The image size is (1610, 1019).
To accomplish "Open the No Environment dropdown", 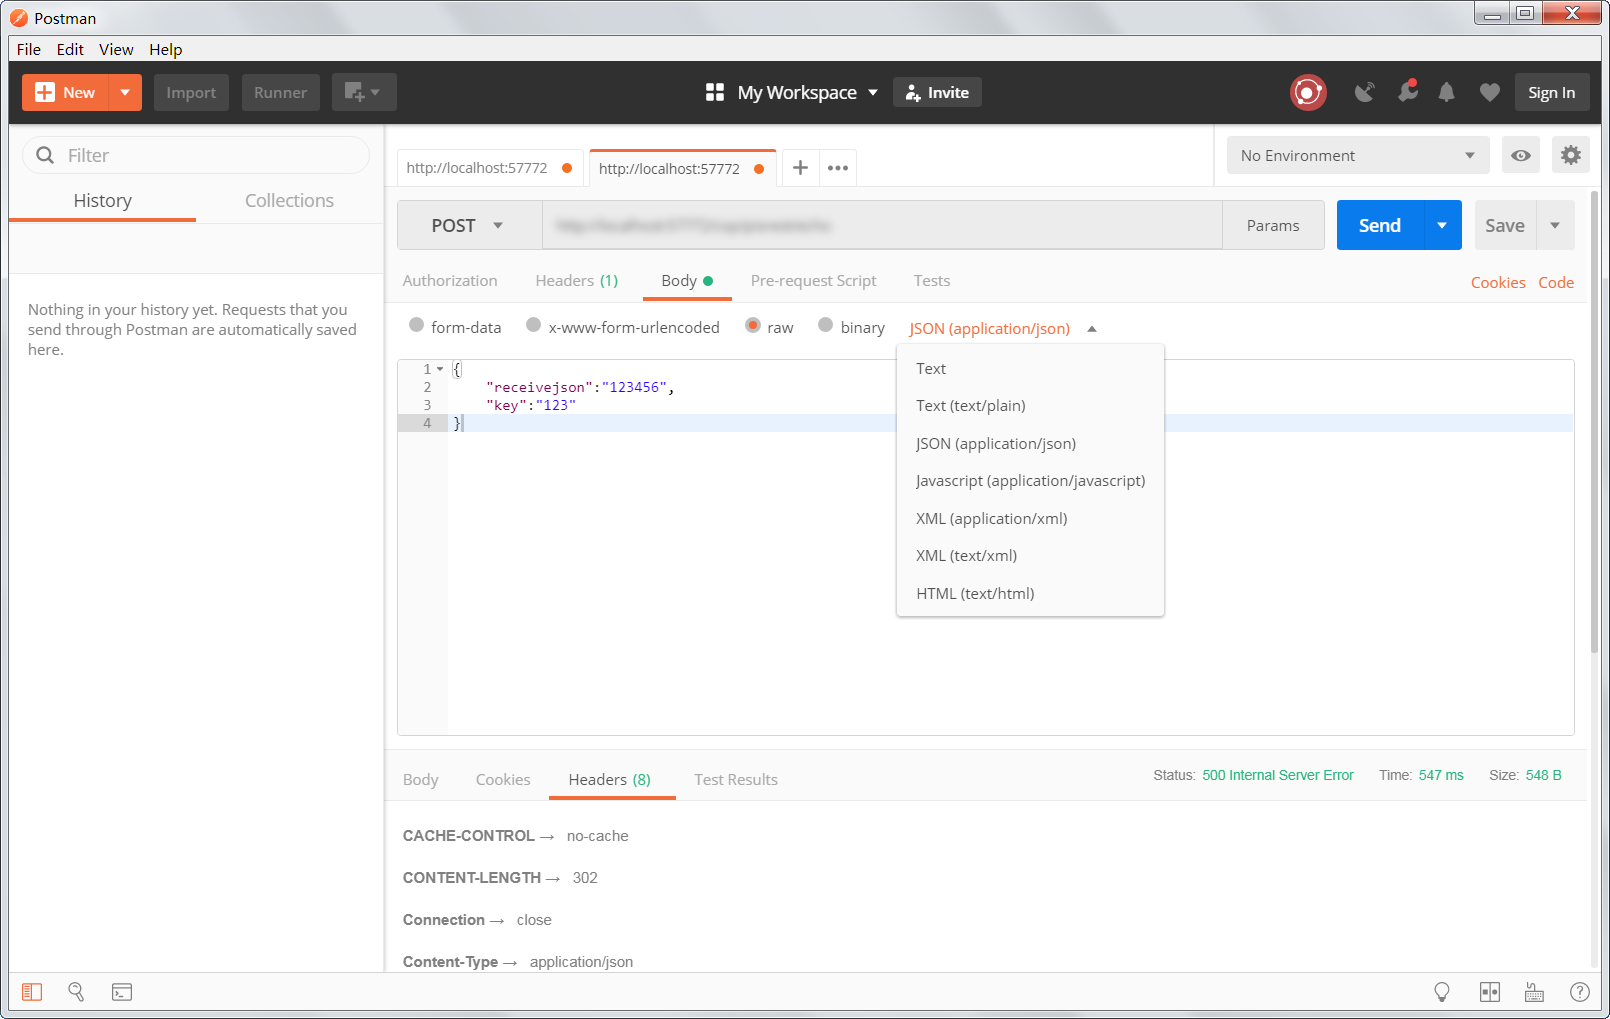I will 1358,155.
